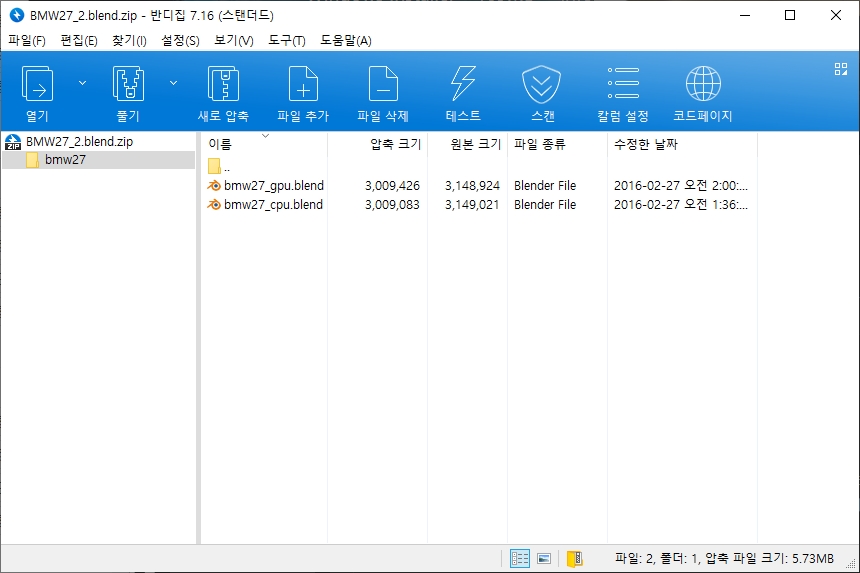Click the window resize grip in status bar corner

(x=852, y=565)
